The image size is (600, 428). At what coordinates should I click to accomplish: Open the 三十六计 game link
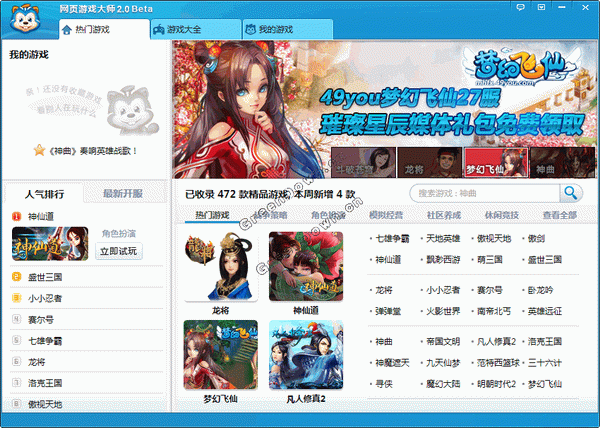545,363
